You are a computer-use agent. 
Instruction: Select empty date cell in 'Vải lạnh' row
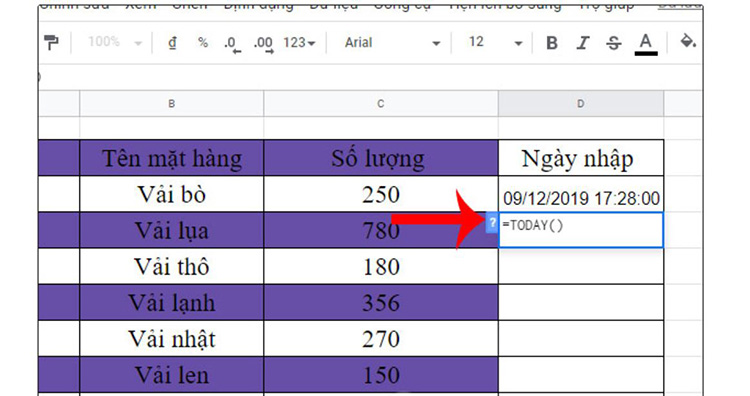[x=581, y=302]
